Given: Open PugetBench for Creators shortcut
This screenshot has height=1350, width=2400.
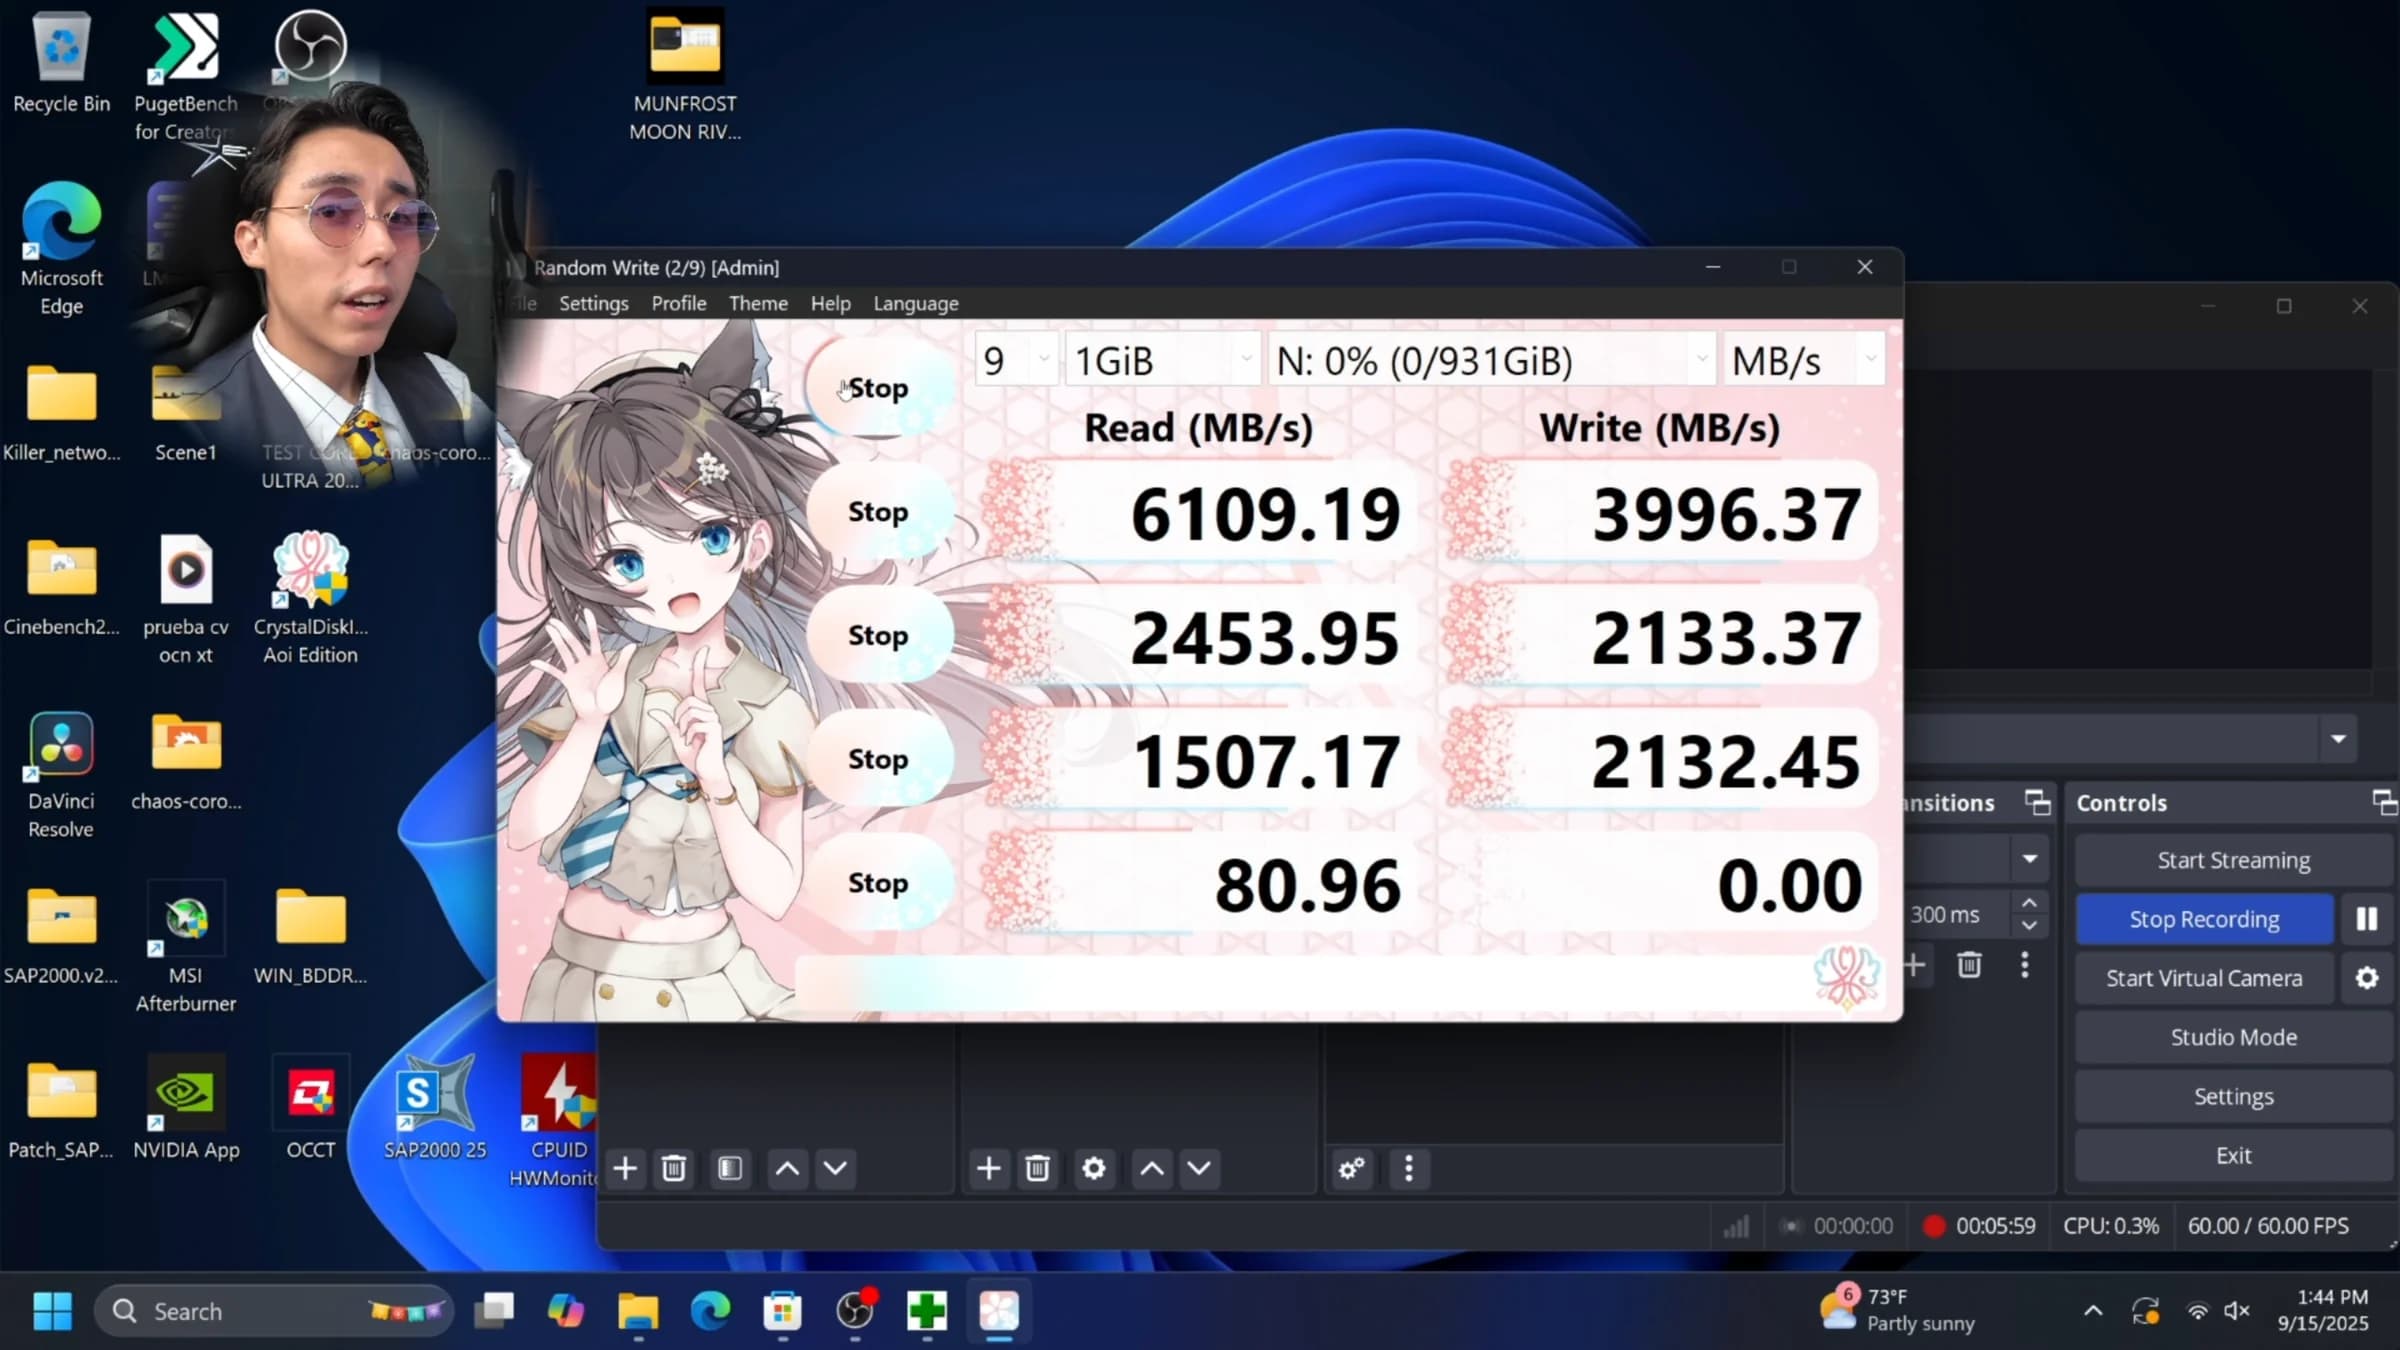Looking at the screenshot, I should 186,75.
